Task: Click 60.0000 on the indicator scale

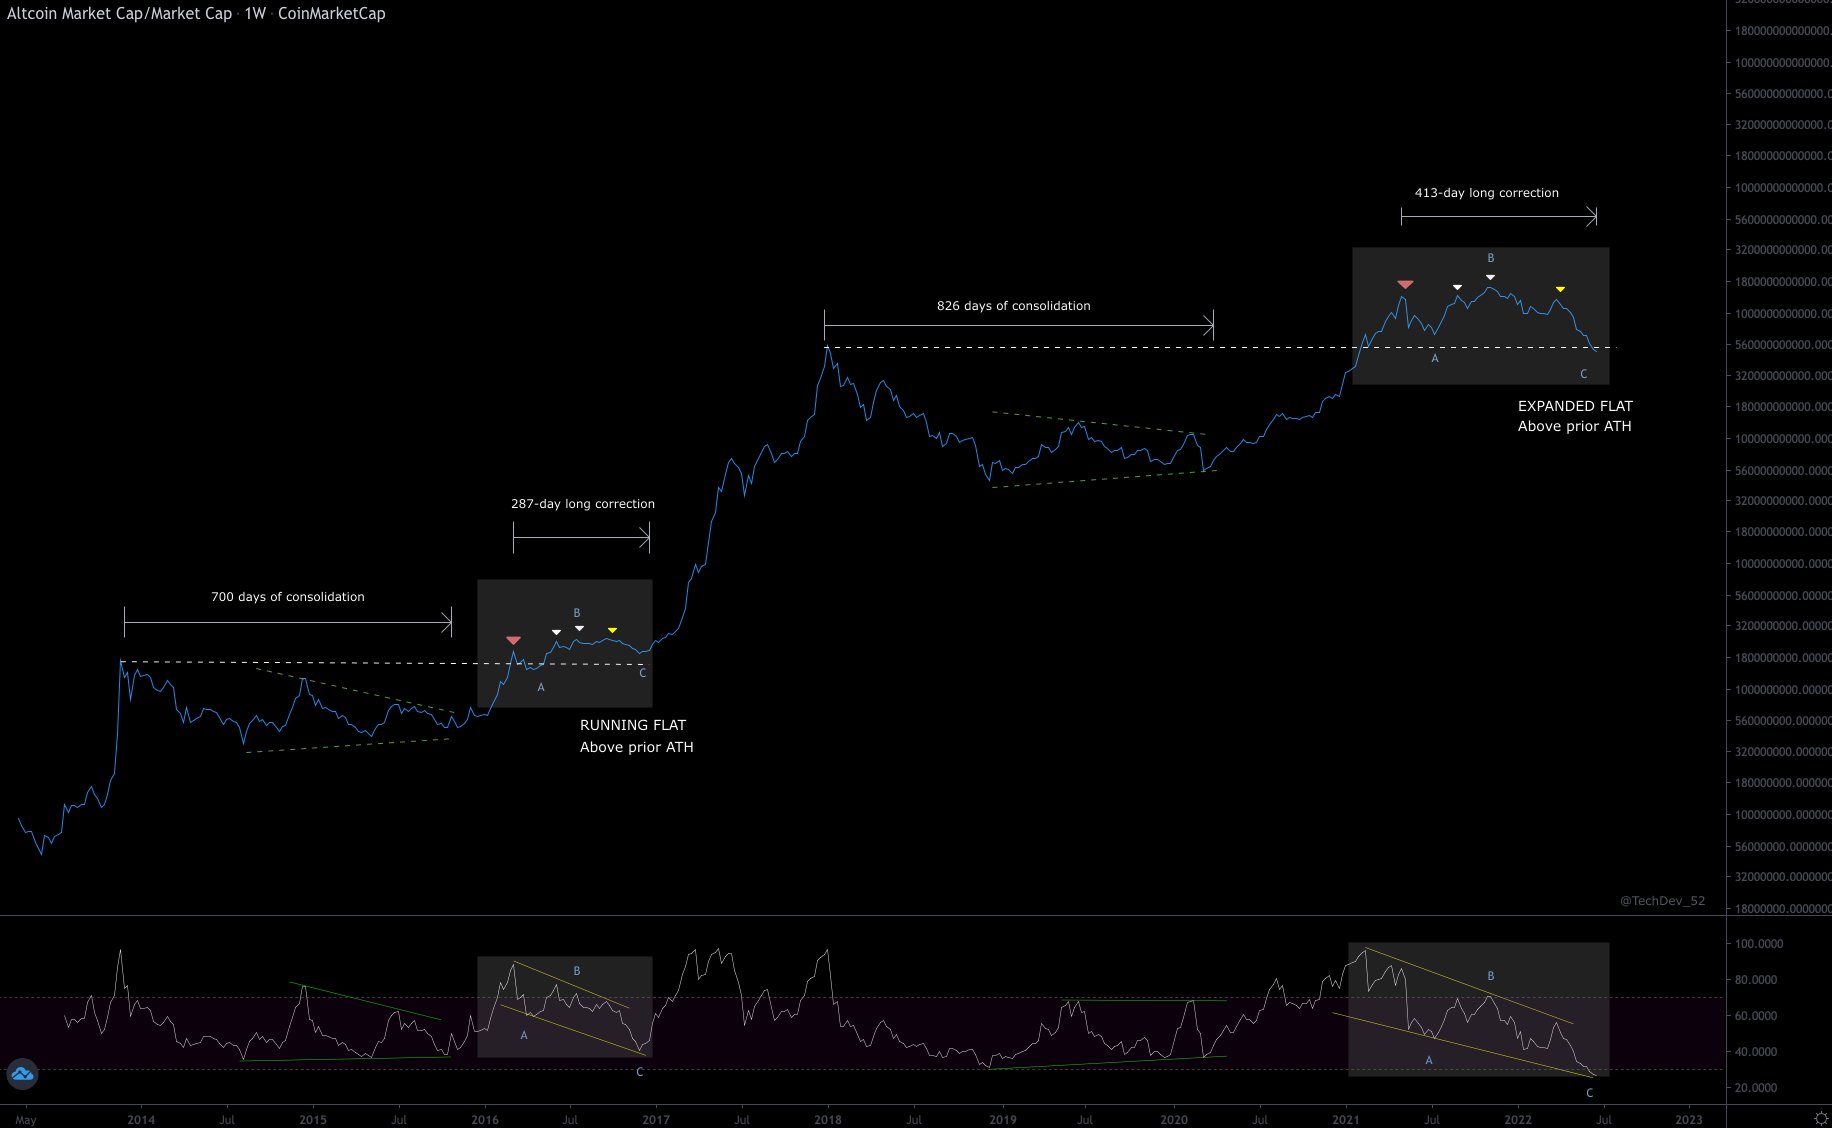Action: [x=1756, y=1016]
